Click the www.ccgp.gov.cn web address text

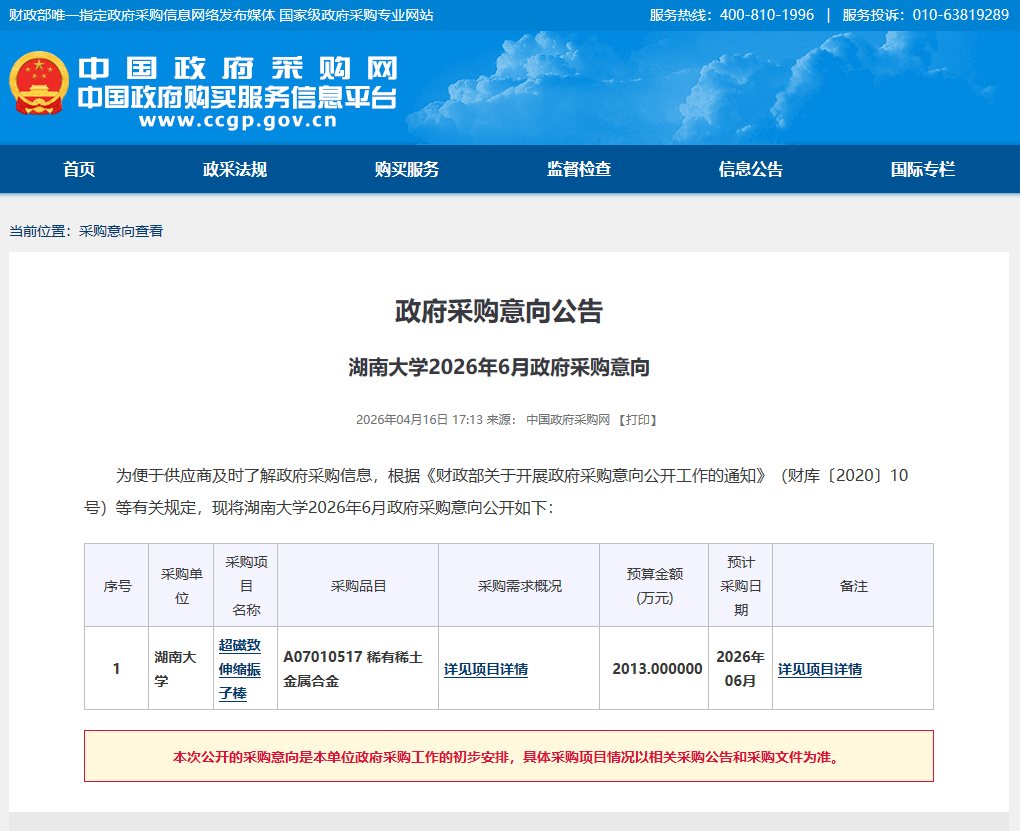tap(238, 120)
